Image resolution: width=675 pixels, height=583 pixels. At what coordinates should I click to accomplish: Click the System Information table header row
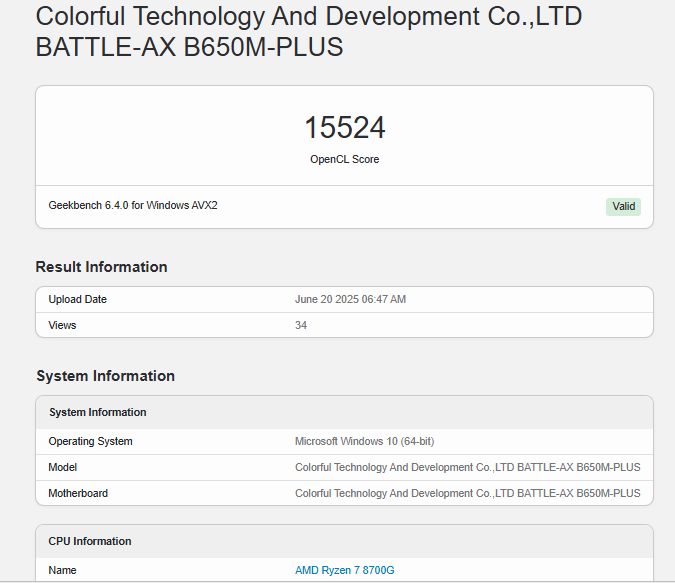coord(97,412)
